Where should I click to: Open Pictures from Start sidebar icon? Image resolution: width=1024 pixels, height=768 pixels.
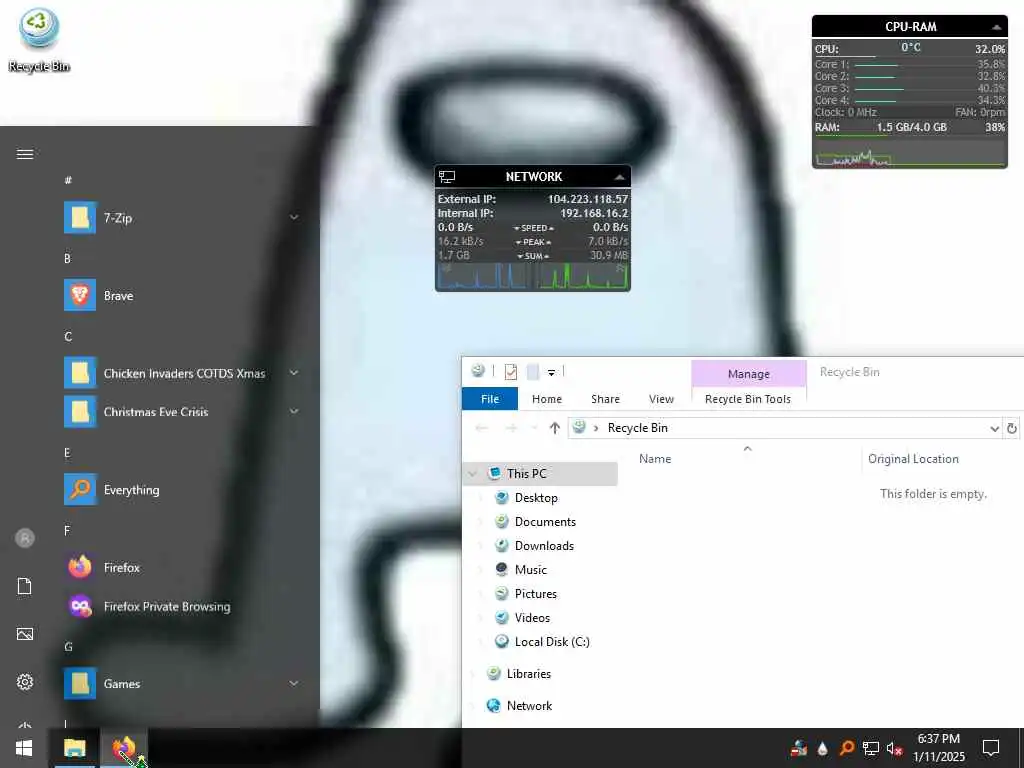[x=25, y=634]
